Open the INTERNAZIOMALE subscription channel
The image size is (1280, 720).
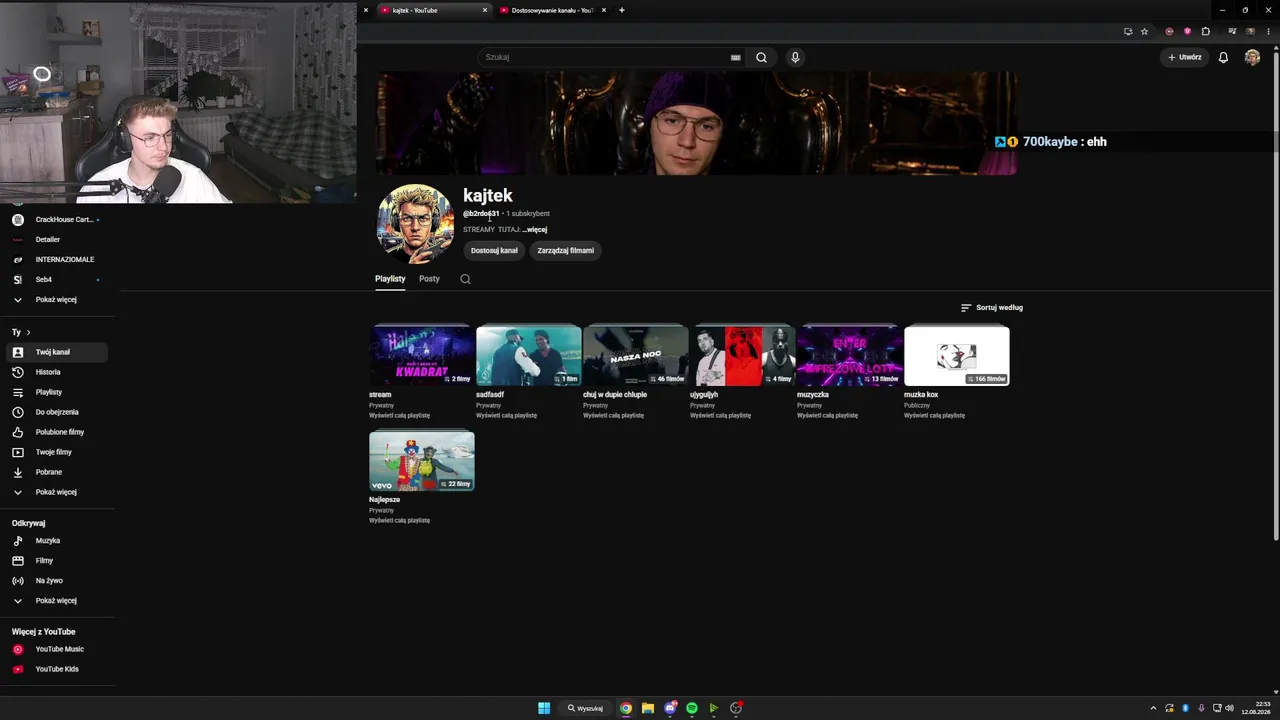[x=57, y=260]
